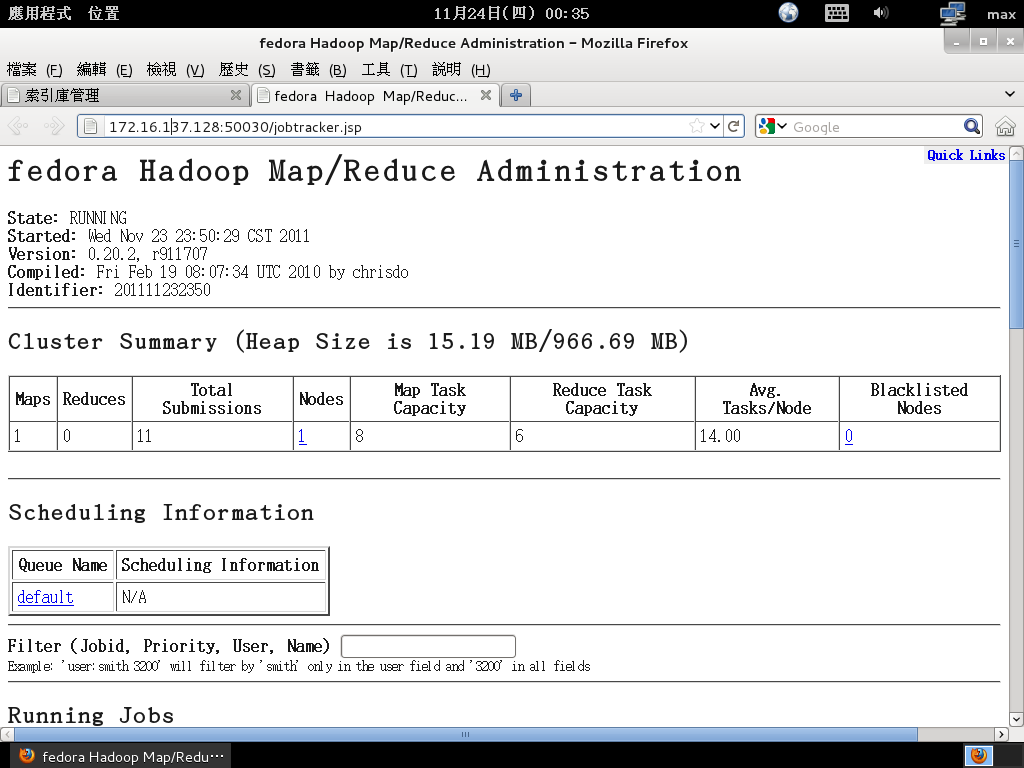Click the browser Forward arrow button
Viewport: 1024px width, 768px height.
coord(54,126)
